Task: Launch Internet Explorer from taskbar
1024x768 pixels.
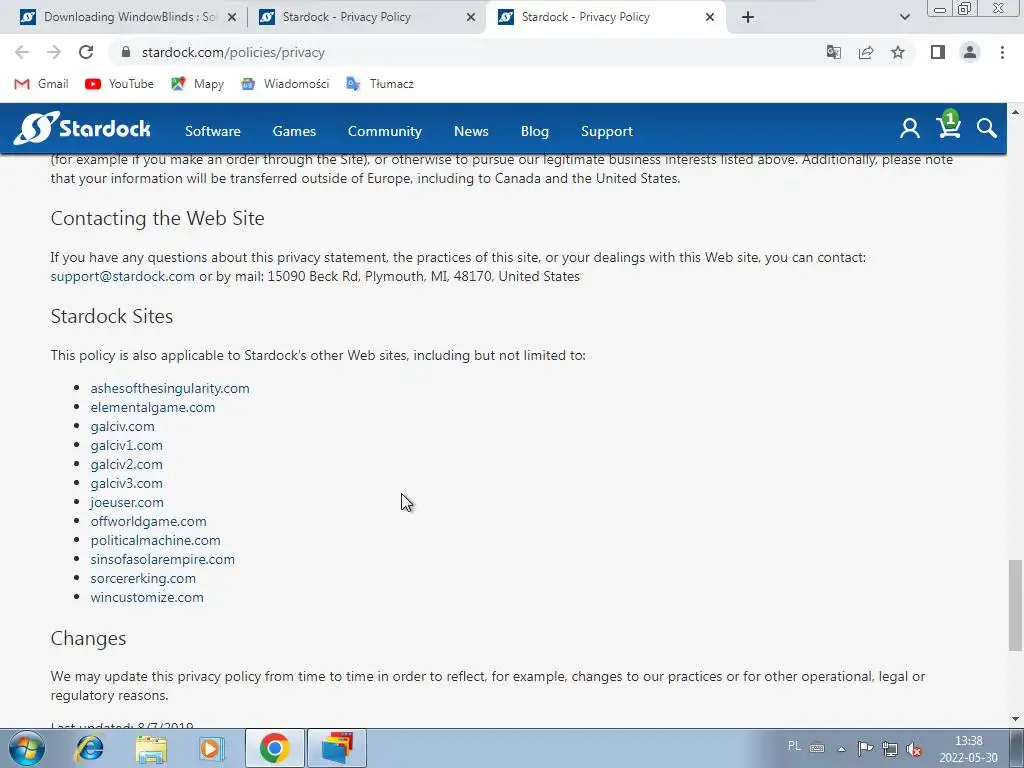Action: [x=89, y=748]
